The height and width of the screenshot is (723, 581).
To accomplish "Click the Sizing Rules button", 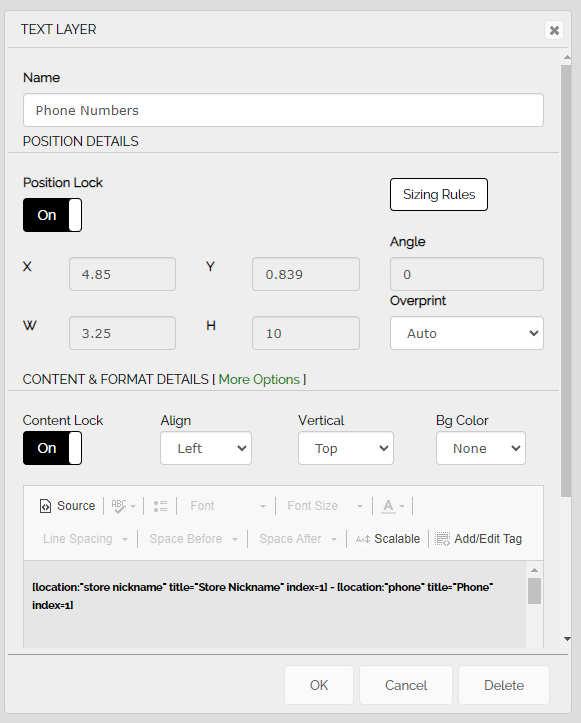I will point(439,194).
